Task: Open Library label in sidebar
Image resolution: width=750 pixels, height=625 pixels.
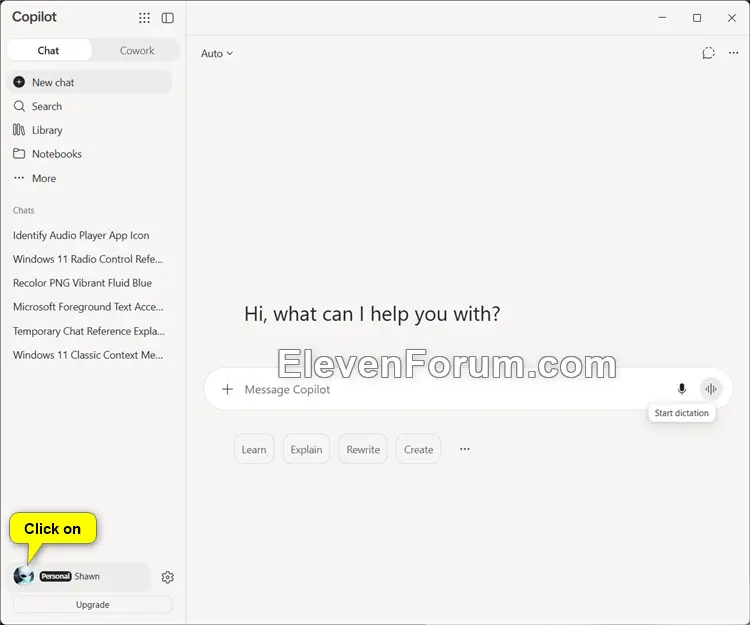Action: 47,130
